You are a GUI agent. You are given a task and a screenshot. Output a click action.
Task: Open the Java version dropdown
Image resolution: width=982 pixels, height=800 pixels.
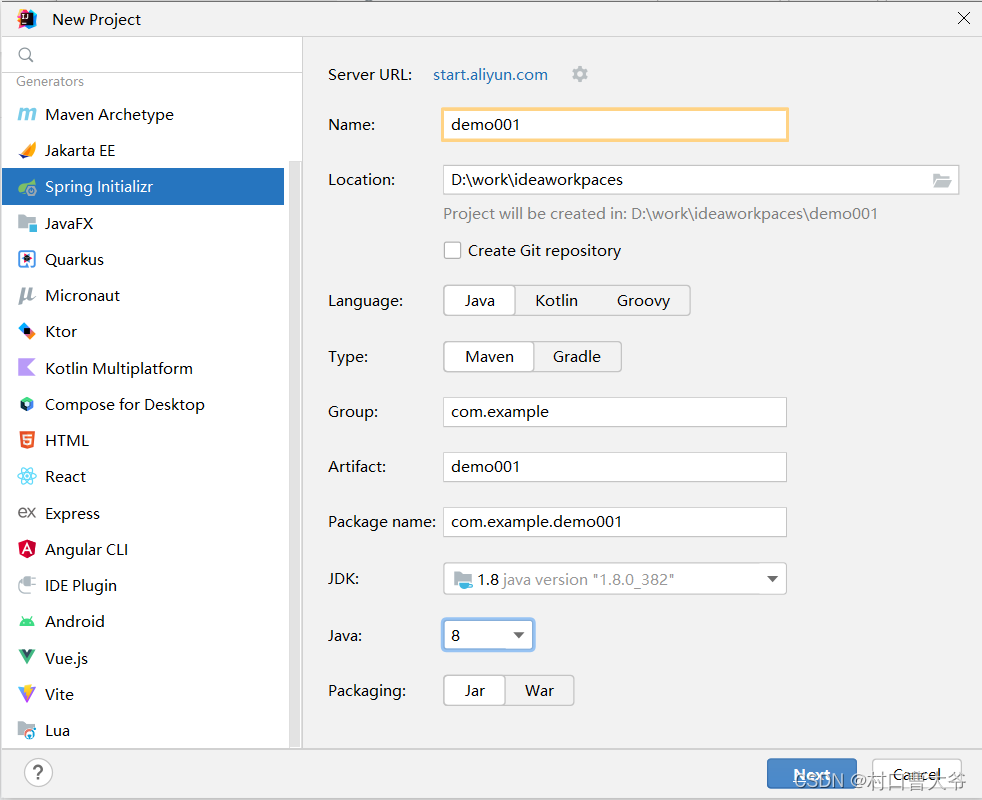point(488,635)
